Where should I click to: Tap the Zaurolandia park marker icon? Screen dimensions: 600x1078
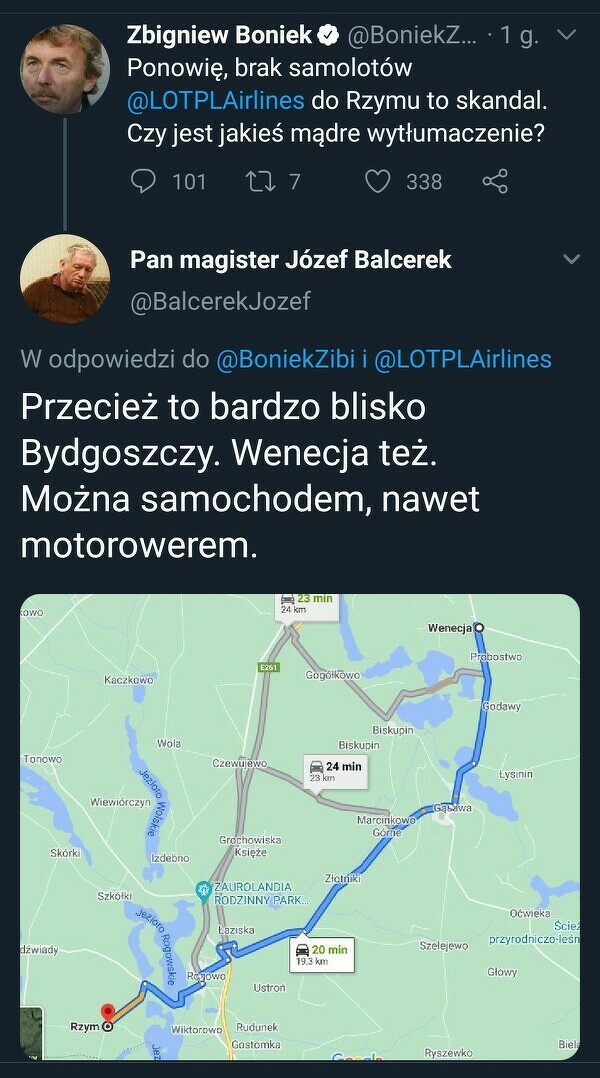coord(203,890)
